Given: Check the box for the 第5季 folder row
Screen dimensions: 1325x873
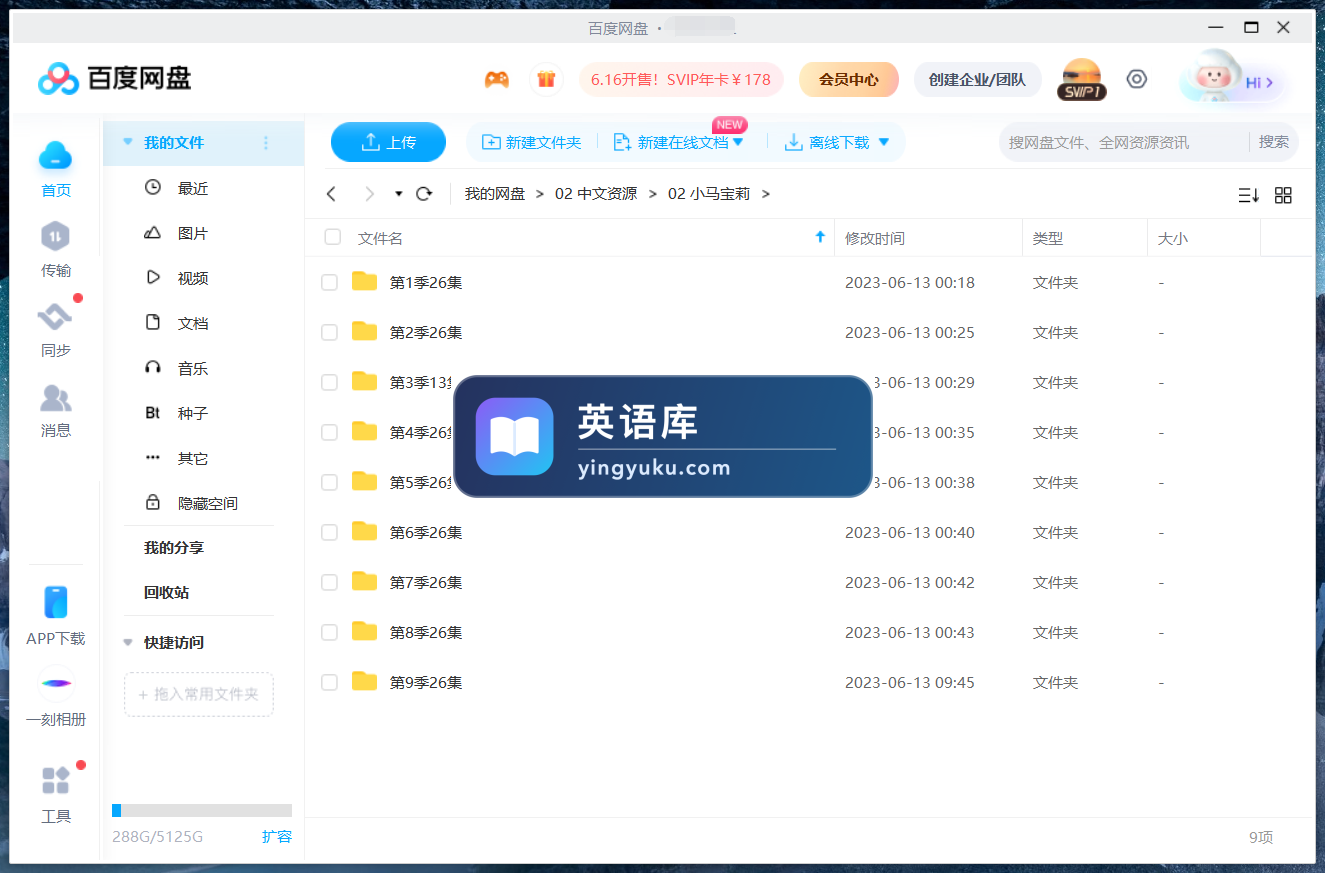Looking at the screenshot, I should (329, 482).
